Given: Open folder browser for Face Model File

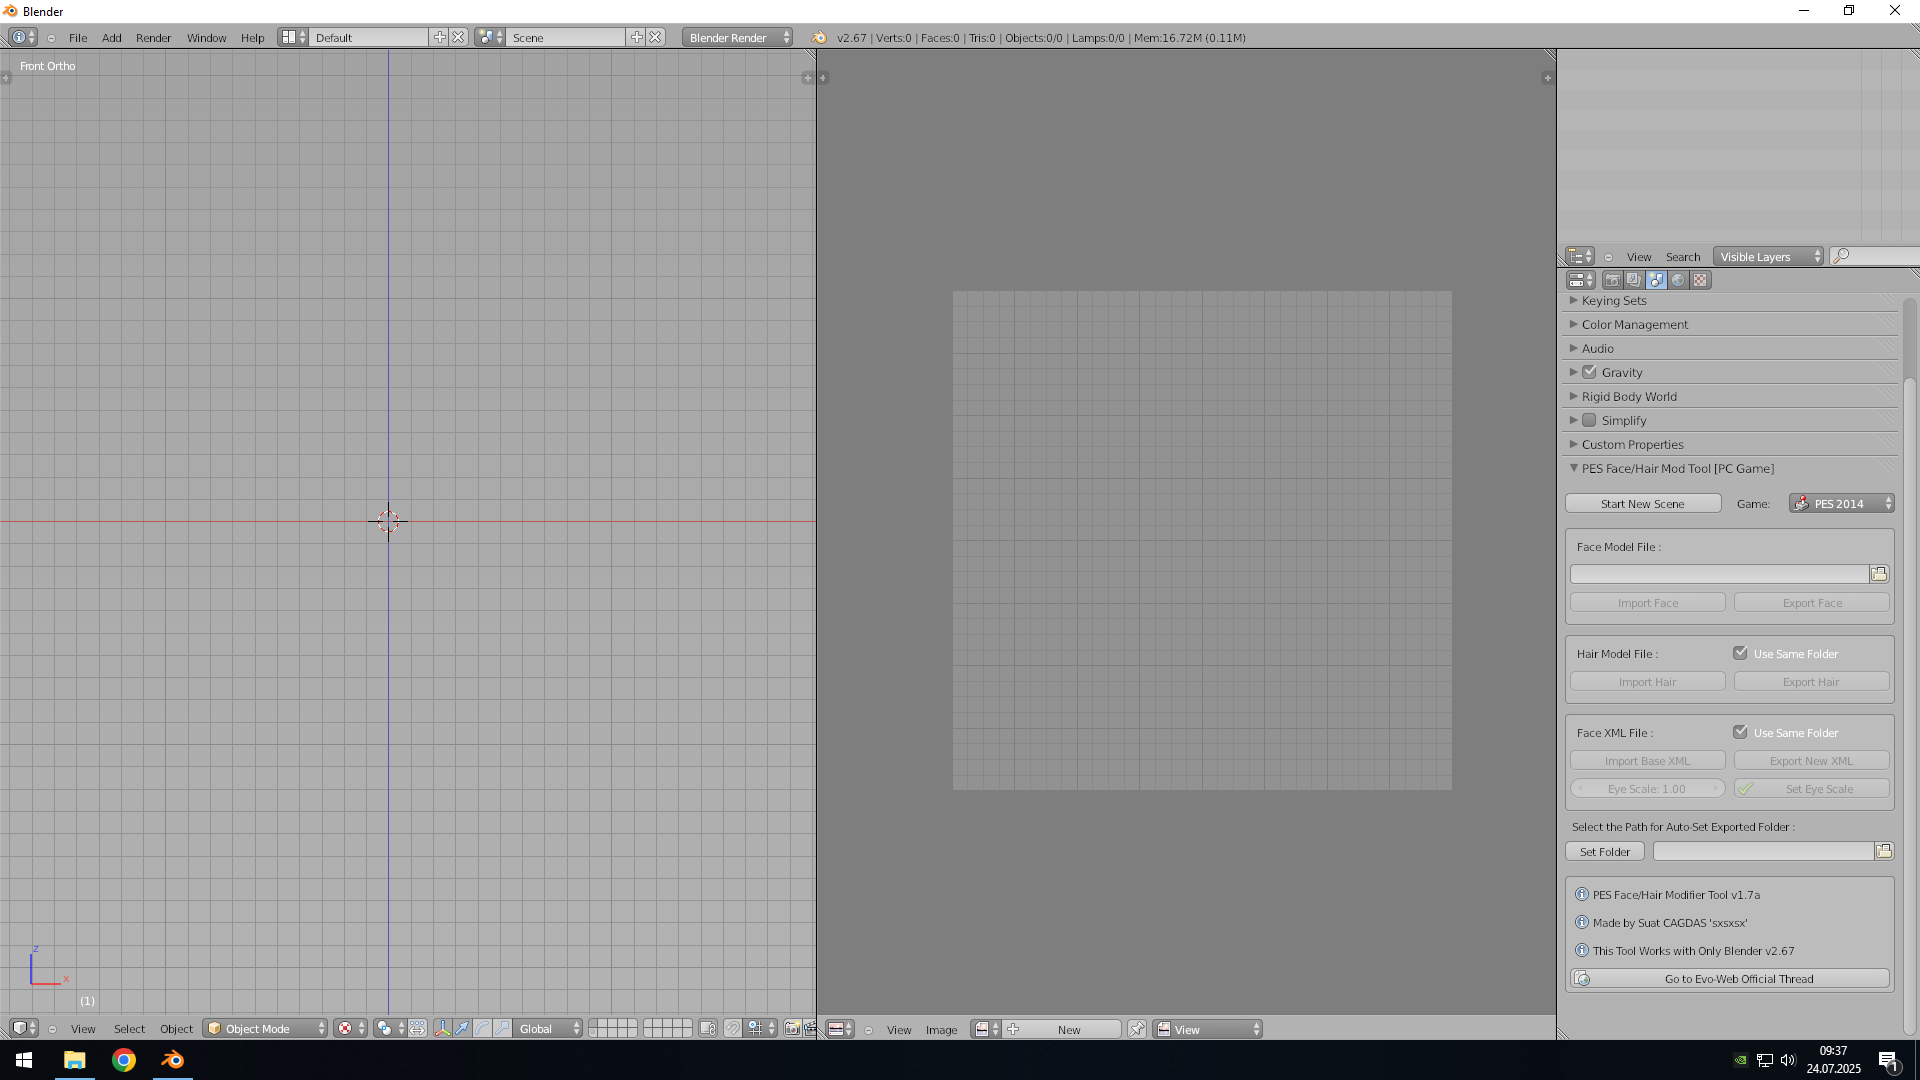Looking at the screenshot, I should 1879,574.
